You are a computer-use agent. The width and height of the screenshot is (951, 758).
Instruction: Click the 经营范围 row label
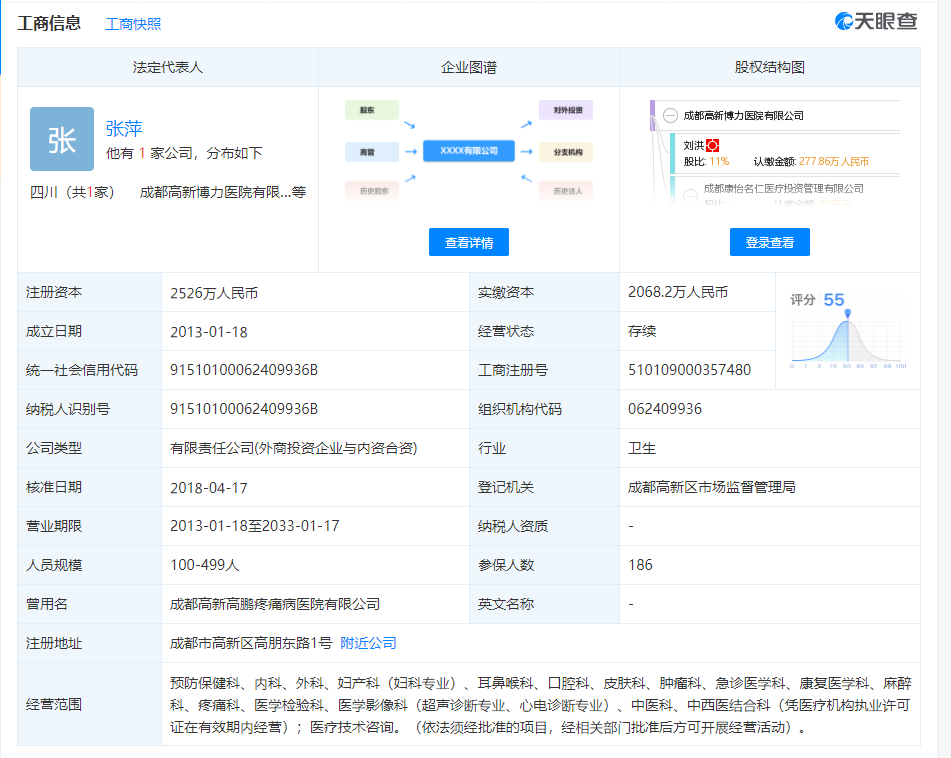click(x=54, y=705)
